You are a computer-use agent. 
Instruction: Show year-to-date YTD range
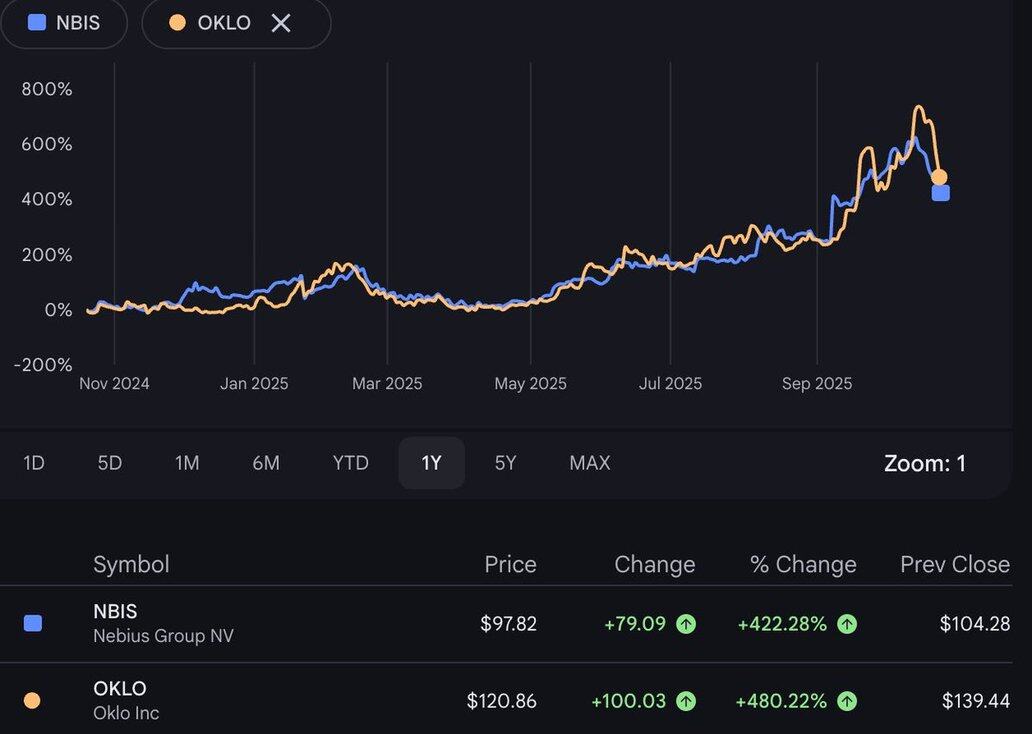[x=351, y=463]
